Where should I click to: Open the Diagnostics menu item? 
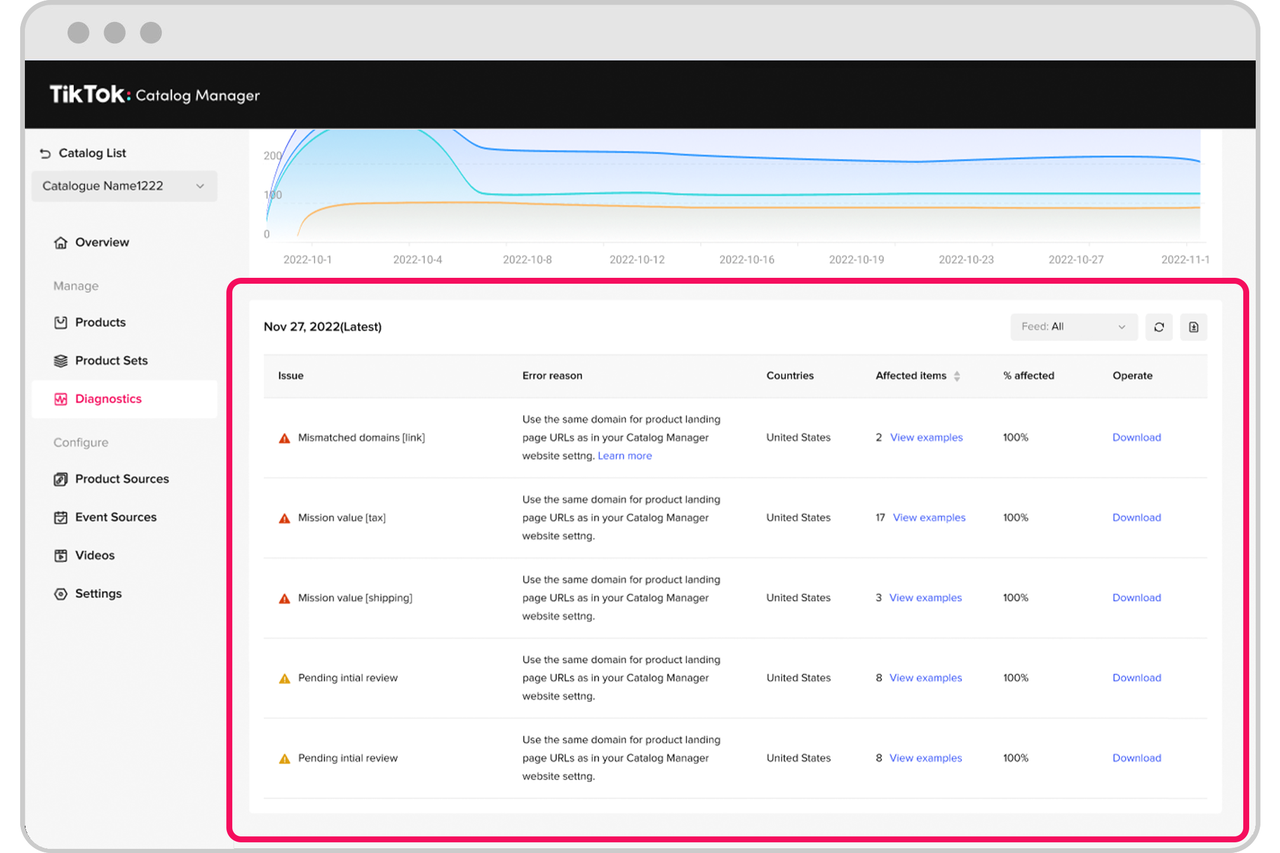click(x=108, y=399)
